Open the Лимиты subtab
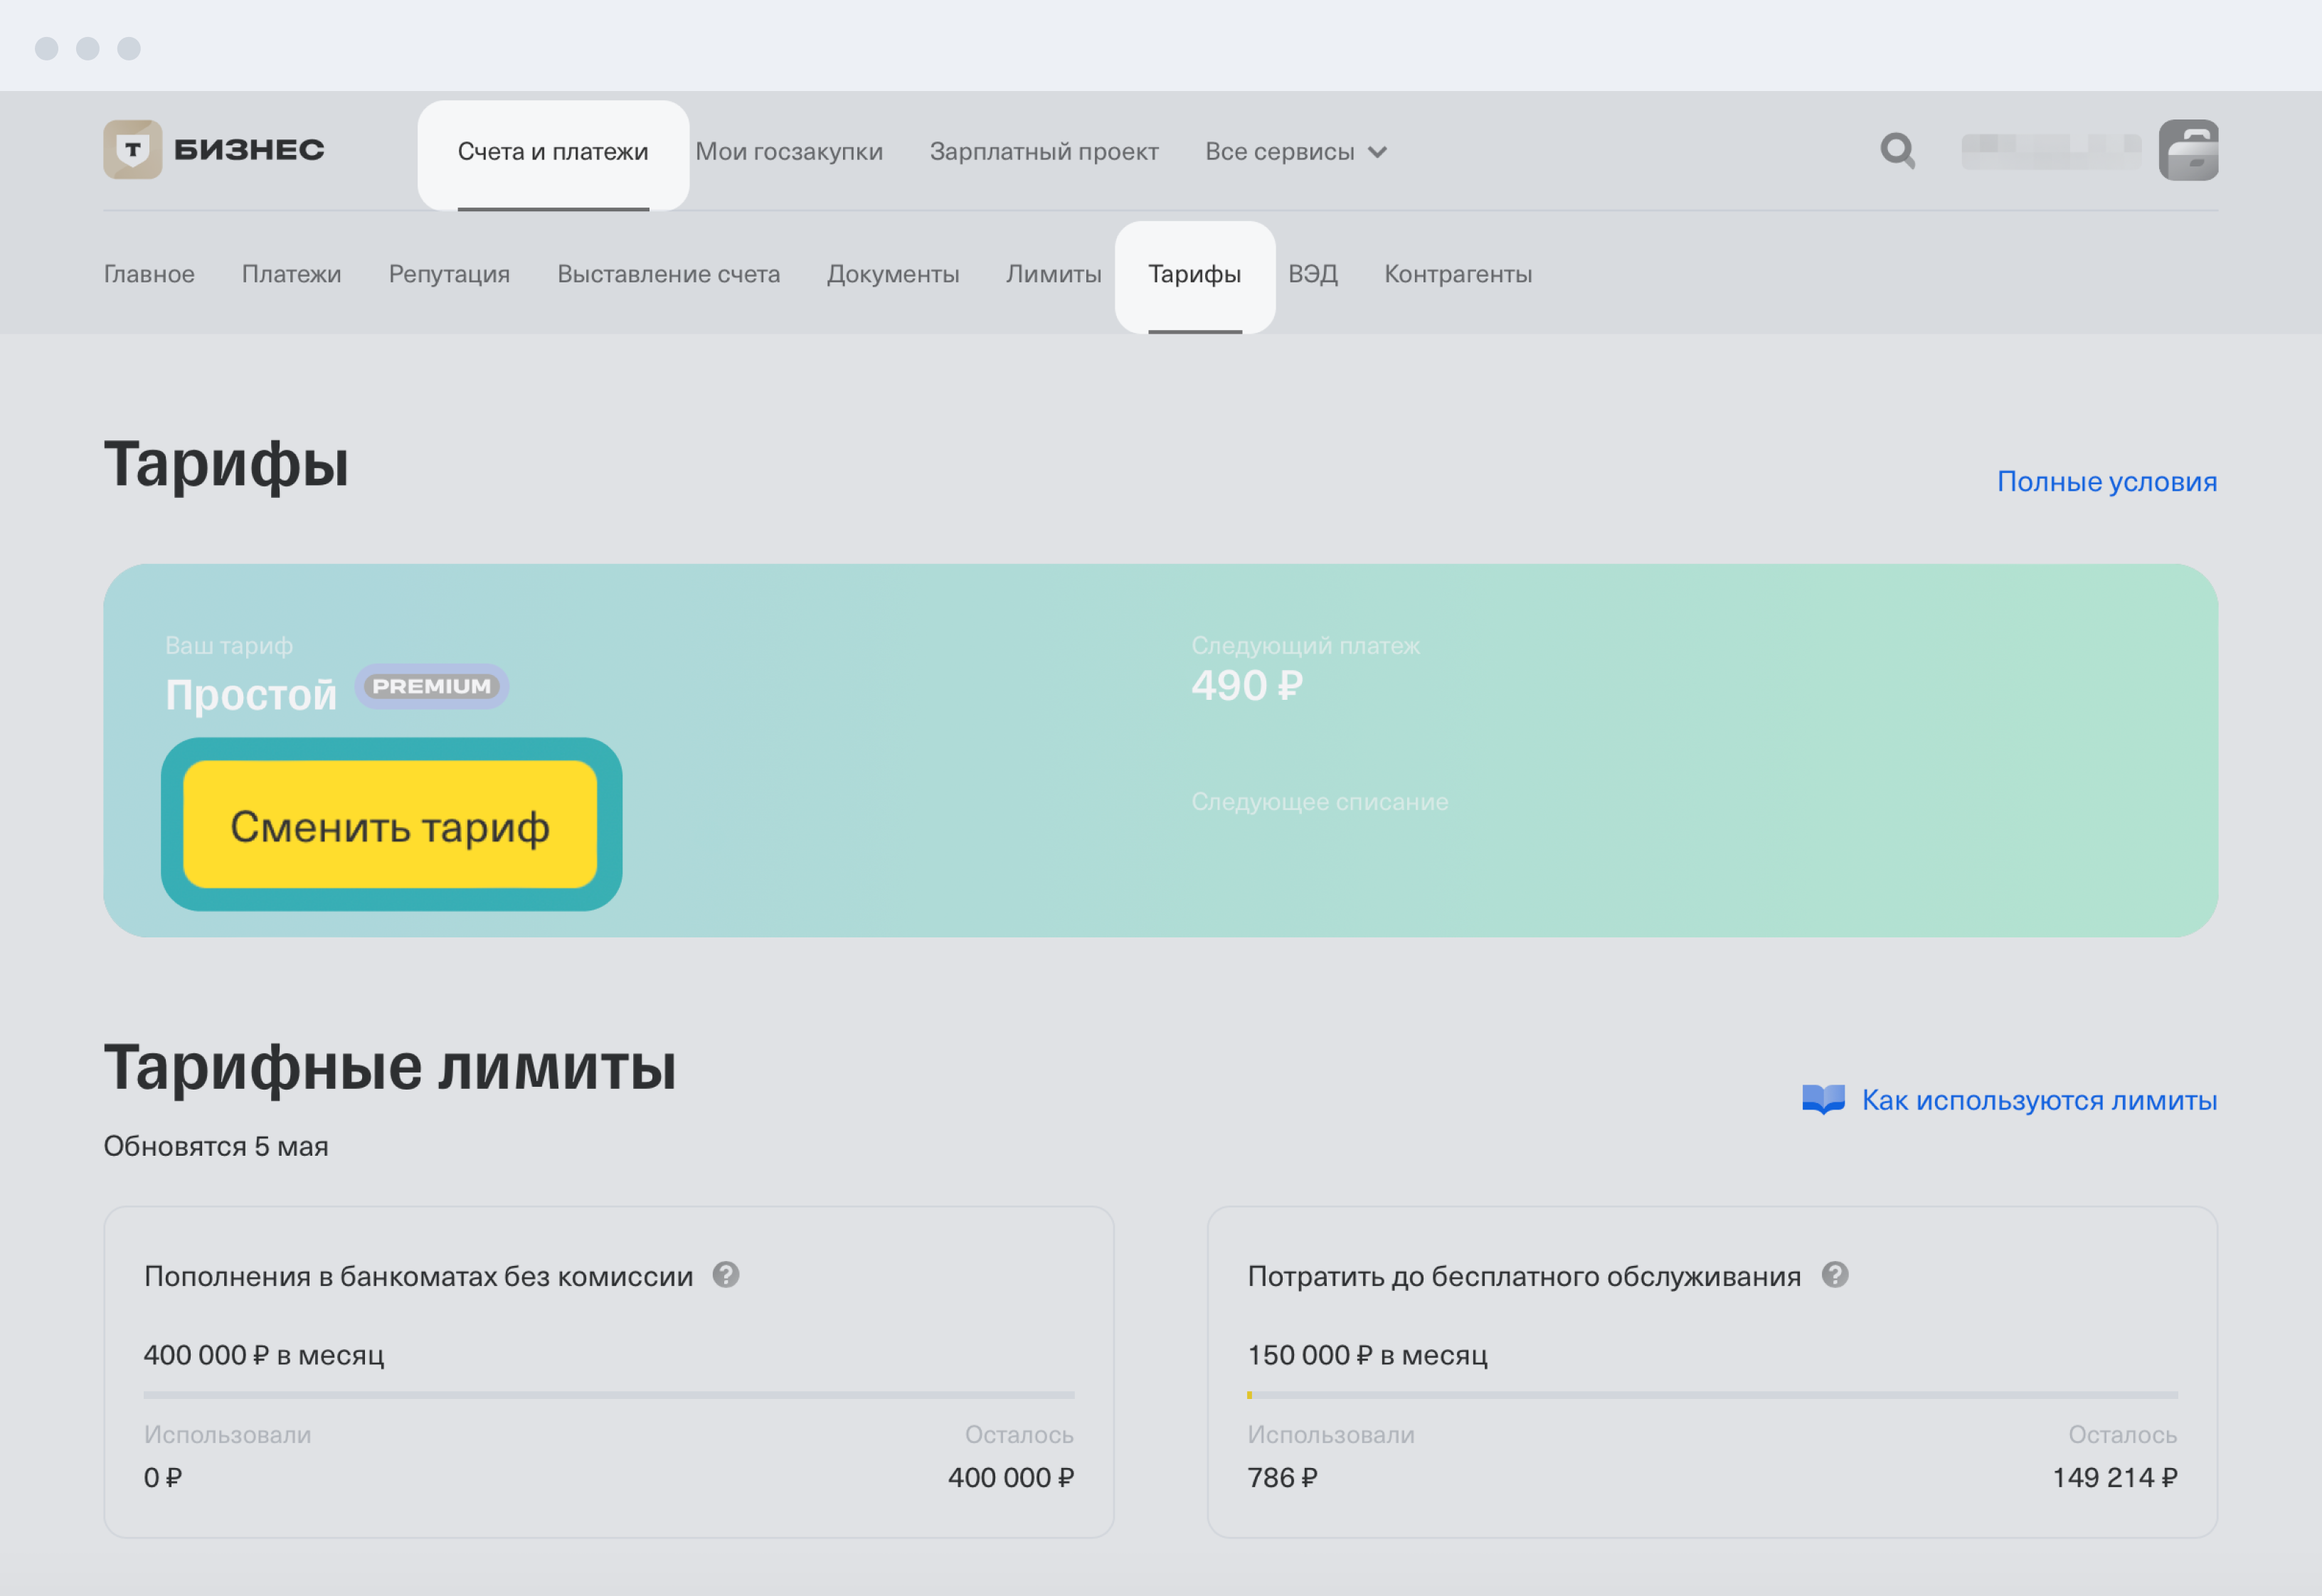The image size is (2322, 1596). [1053, 274]
